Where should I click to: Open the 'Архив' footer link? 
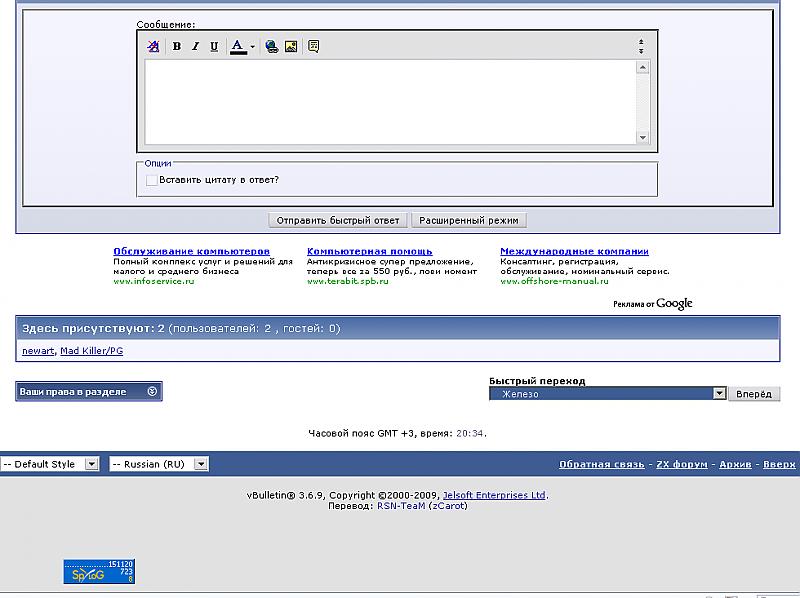click(x=735, y=464)
